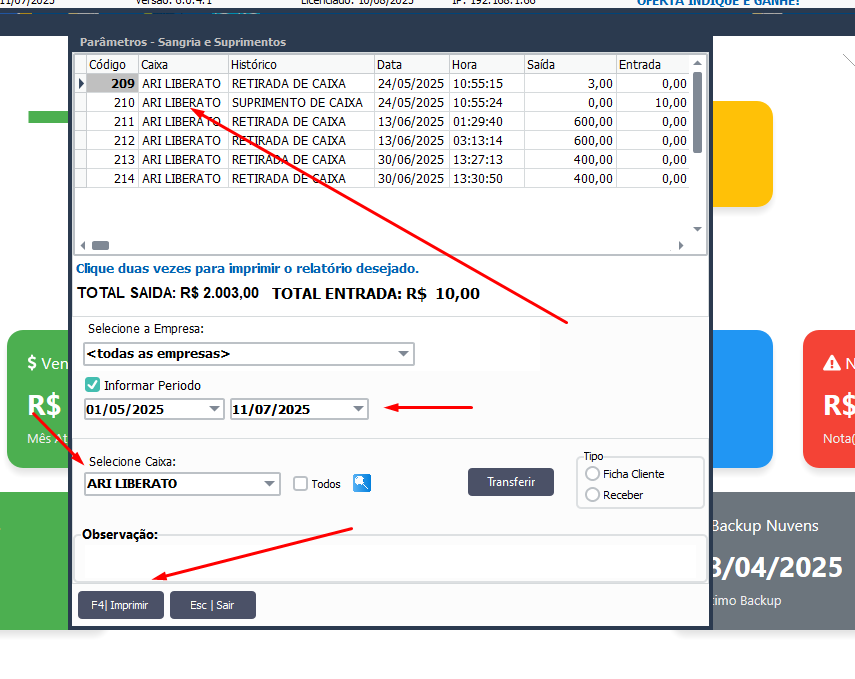The image size is (855, 679).
Task: Click the magnifier search icon beside Todos
Action: coord(362,483)
